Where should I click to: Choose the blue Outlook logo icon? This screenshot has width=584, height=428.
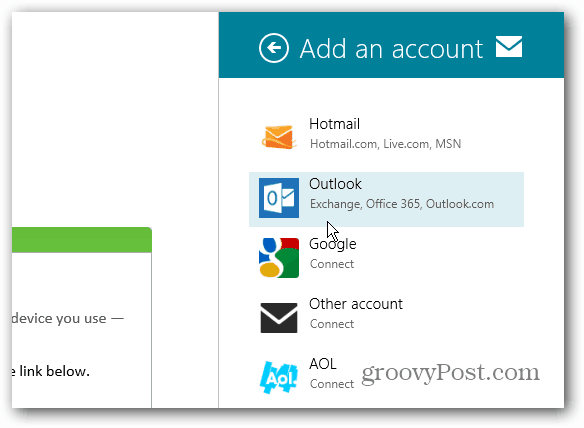pyautogui.click(x=279, y=198)
